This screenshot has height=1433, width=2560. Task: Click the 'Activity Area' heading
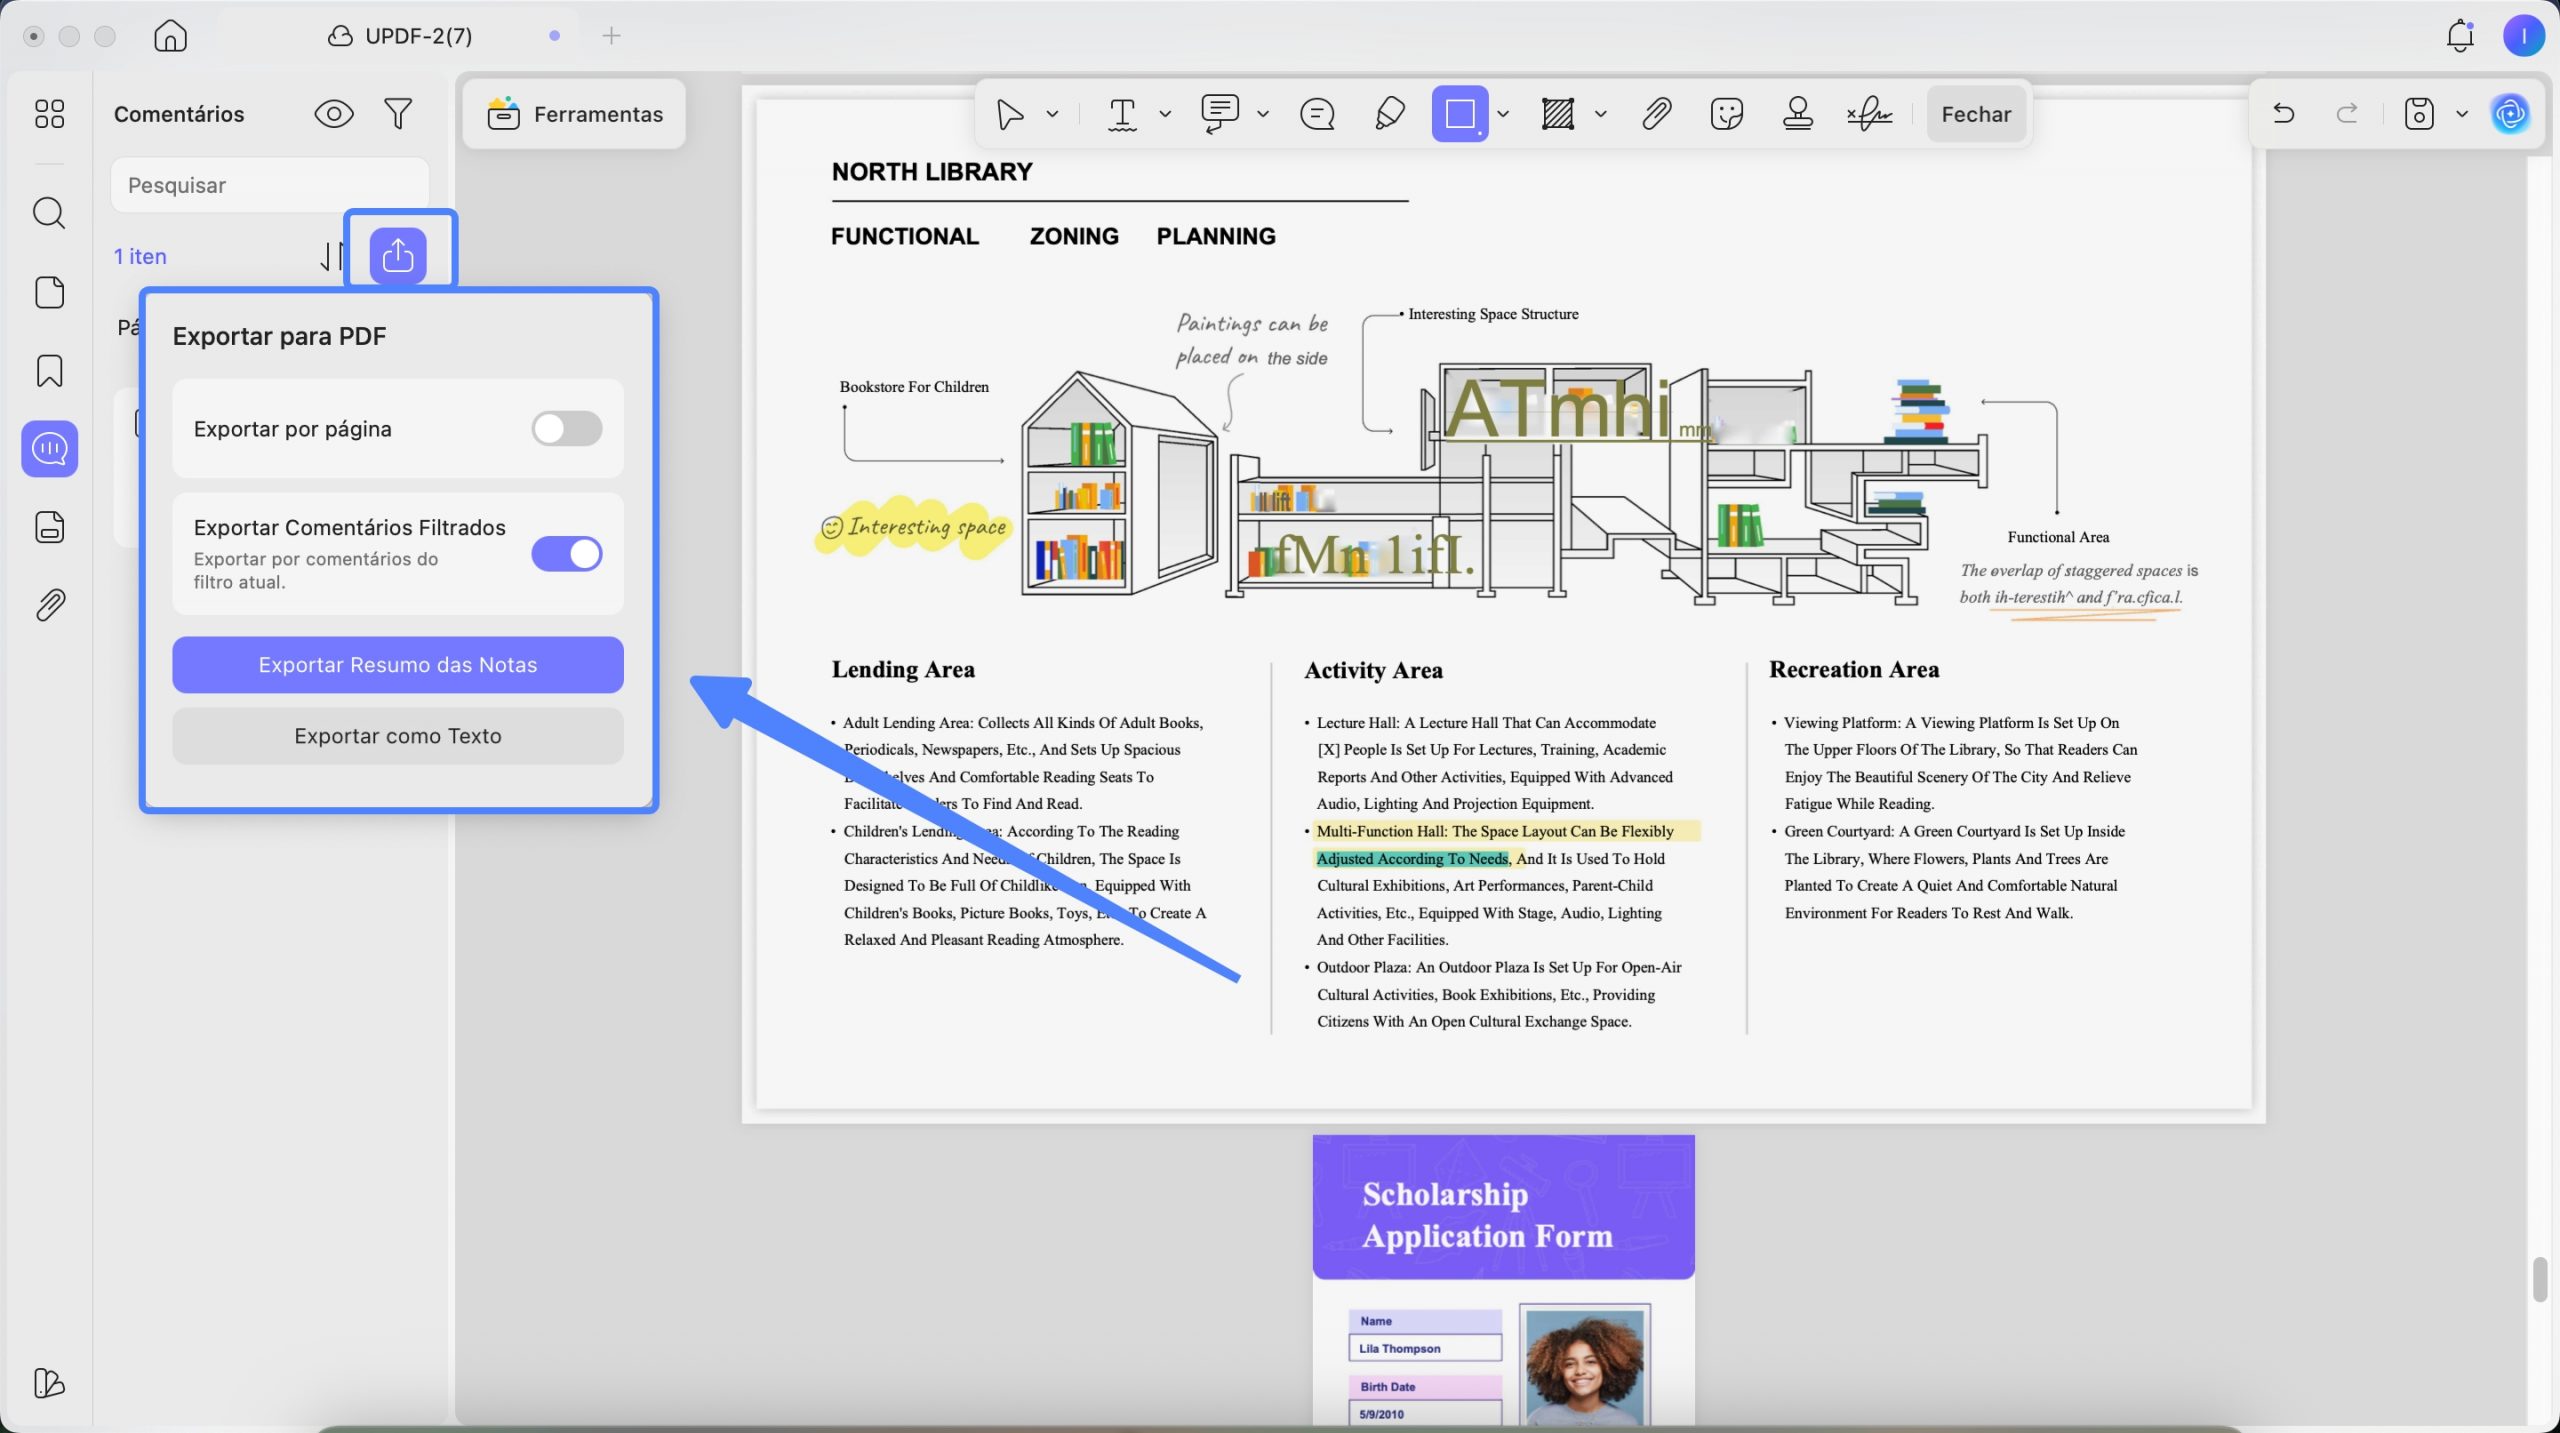point(1373,670)
